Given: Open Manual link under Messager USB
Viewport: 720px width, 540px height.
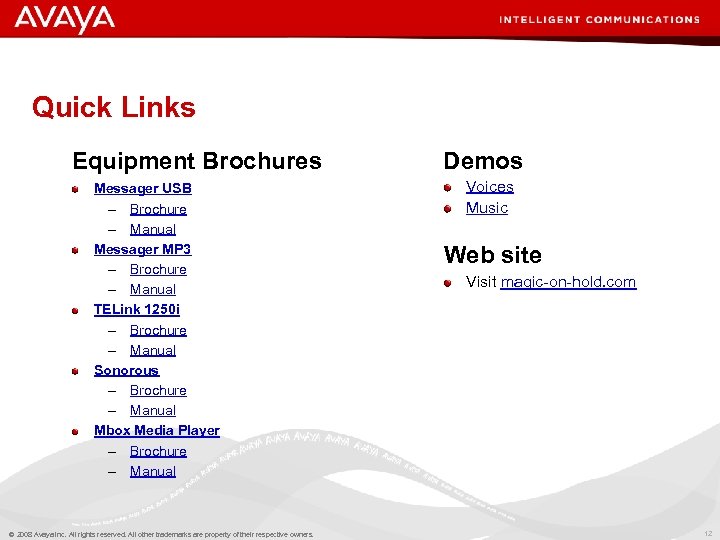Looking at the screenshot, I should (153, 229).
